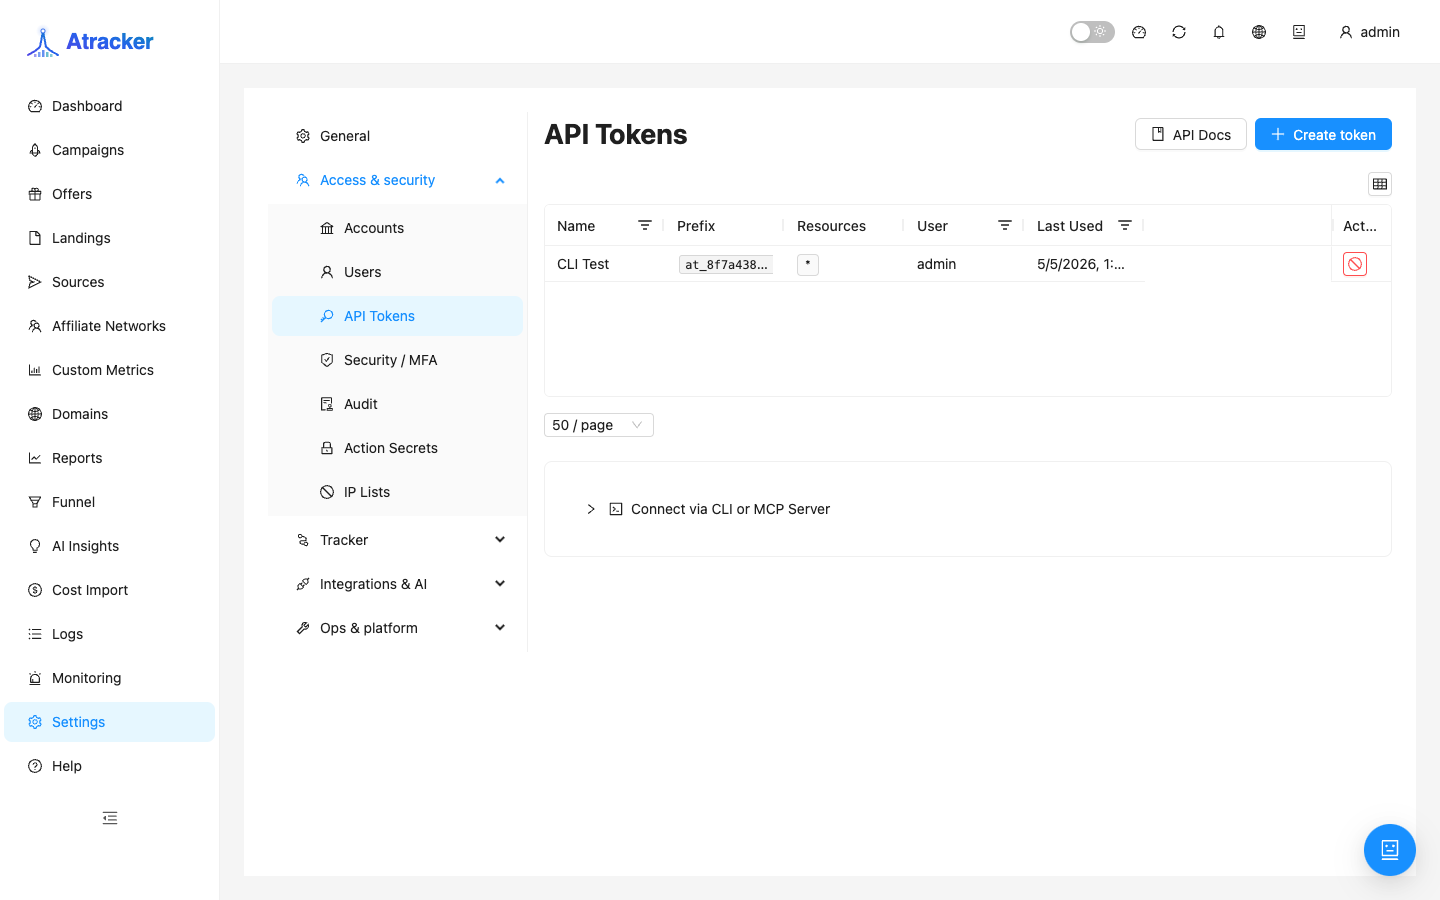Click Reports line chart icon

coord(35,458)
